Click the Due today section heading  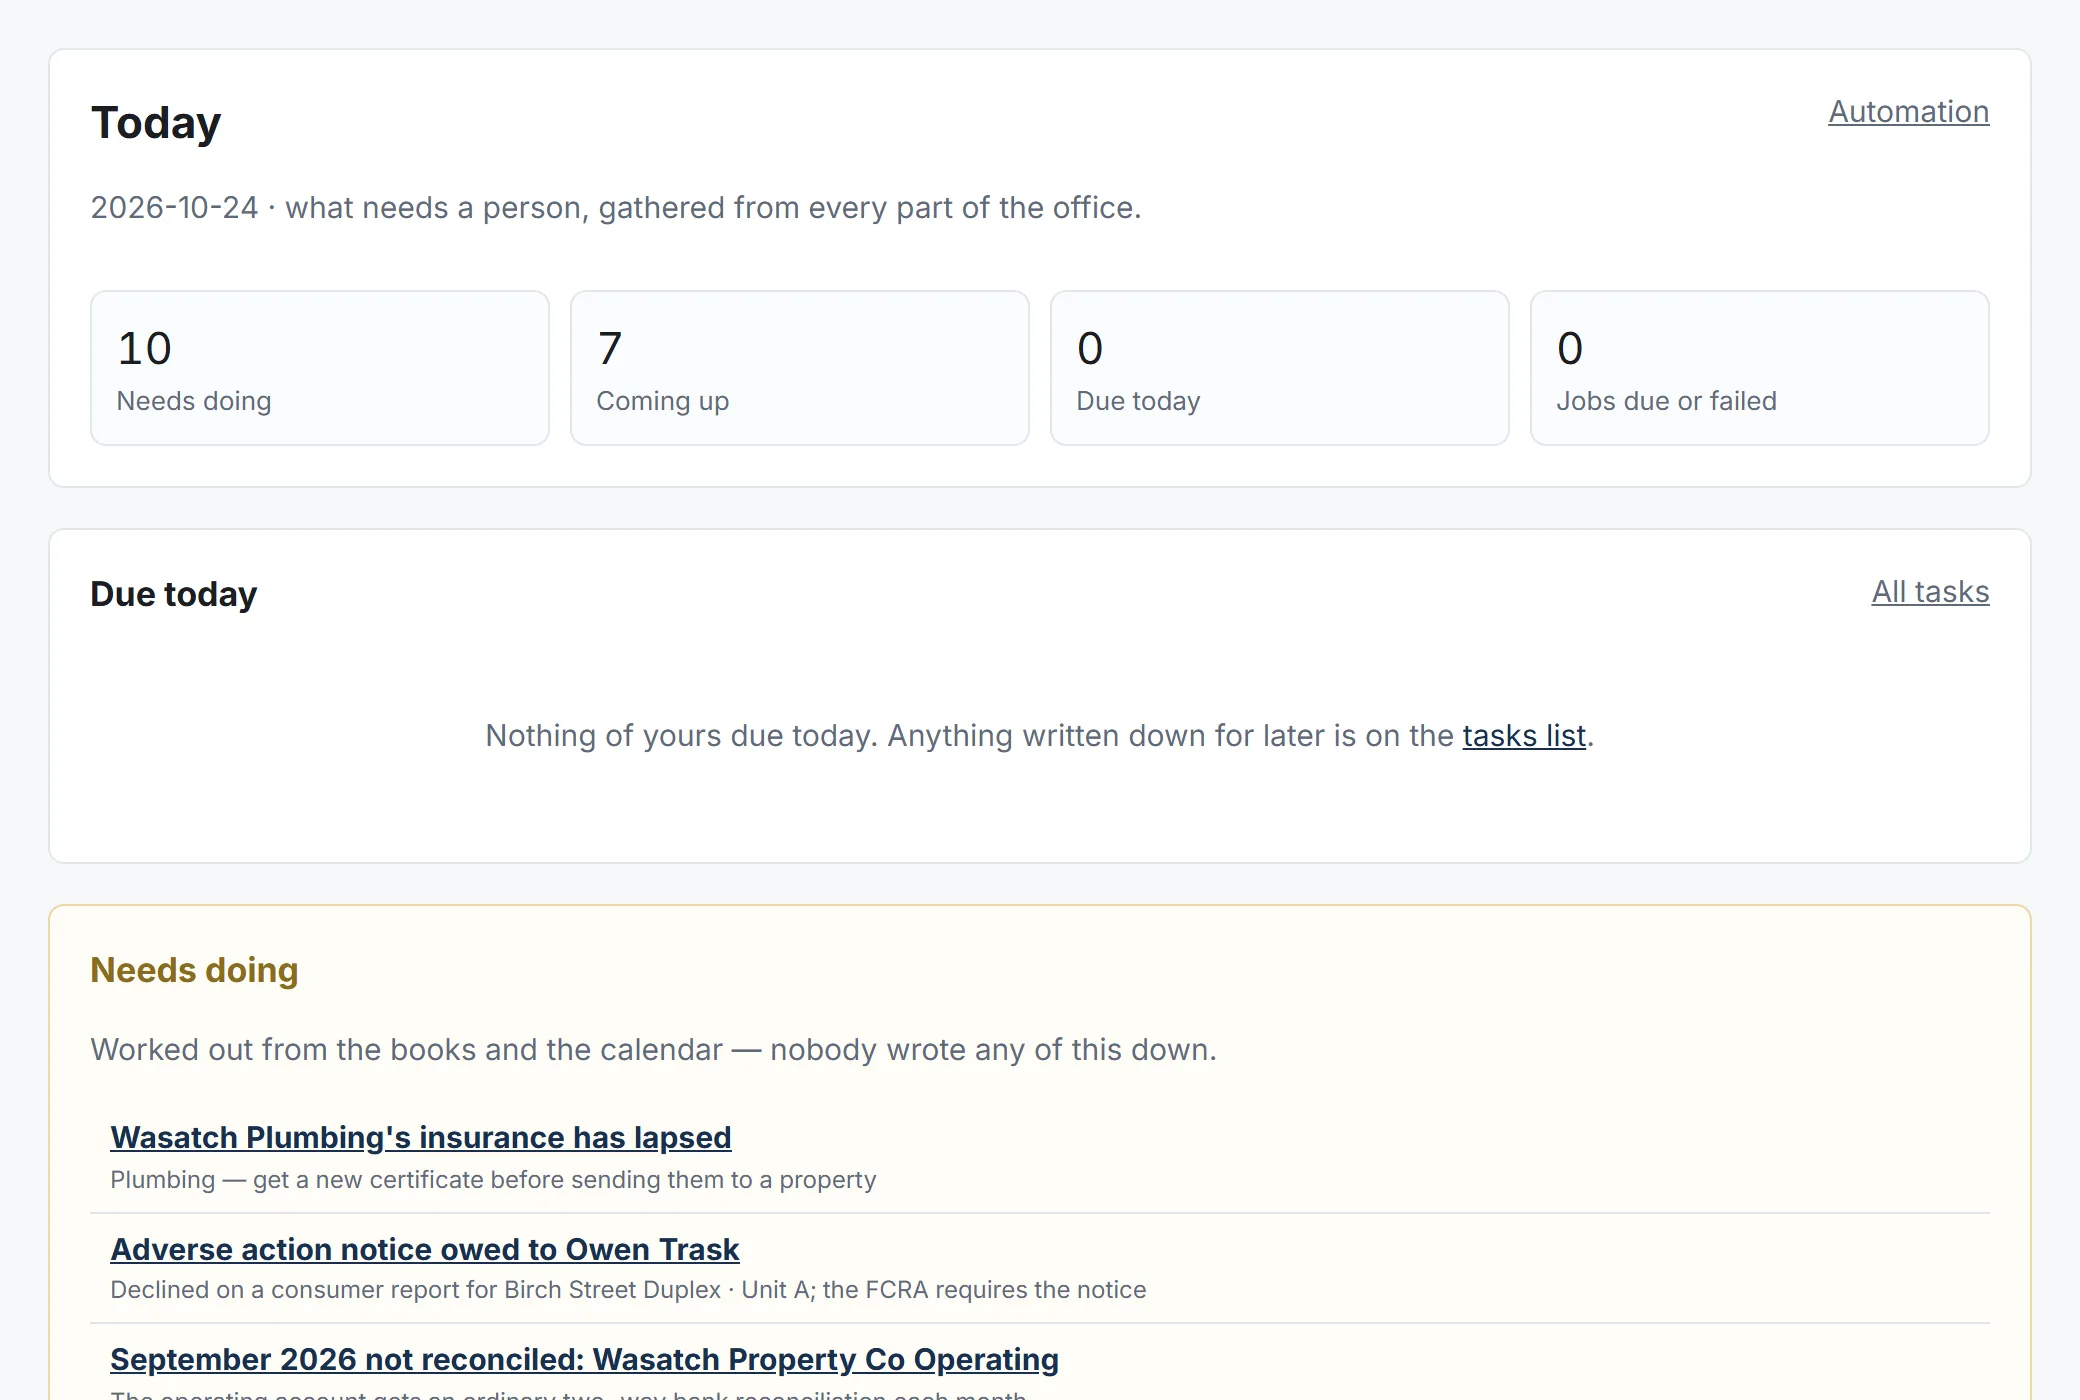click(x=174, y=594)
